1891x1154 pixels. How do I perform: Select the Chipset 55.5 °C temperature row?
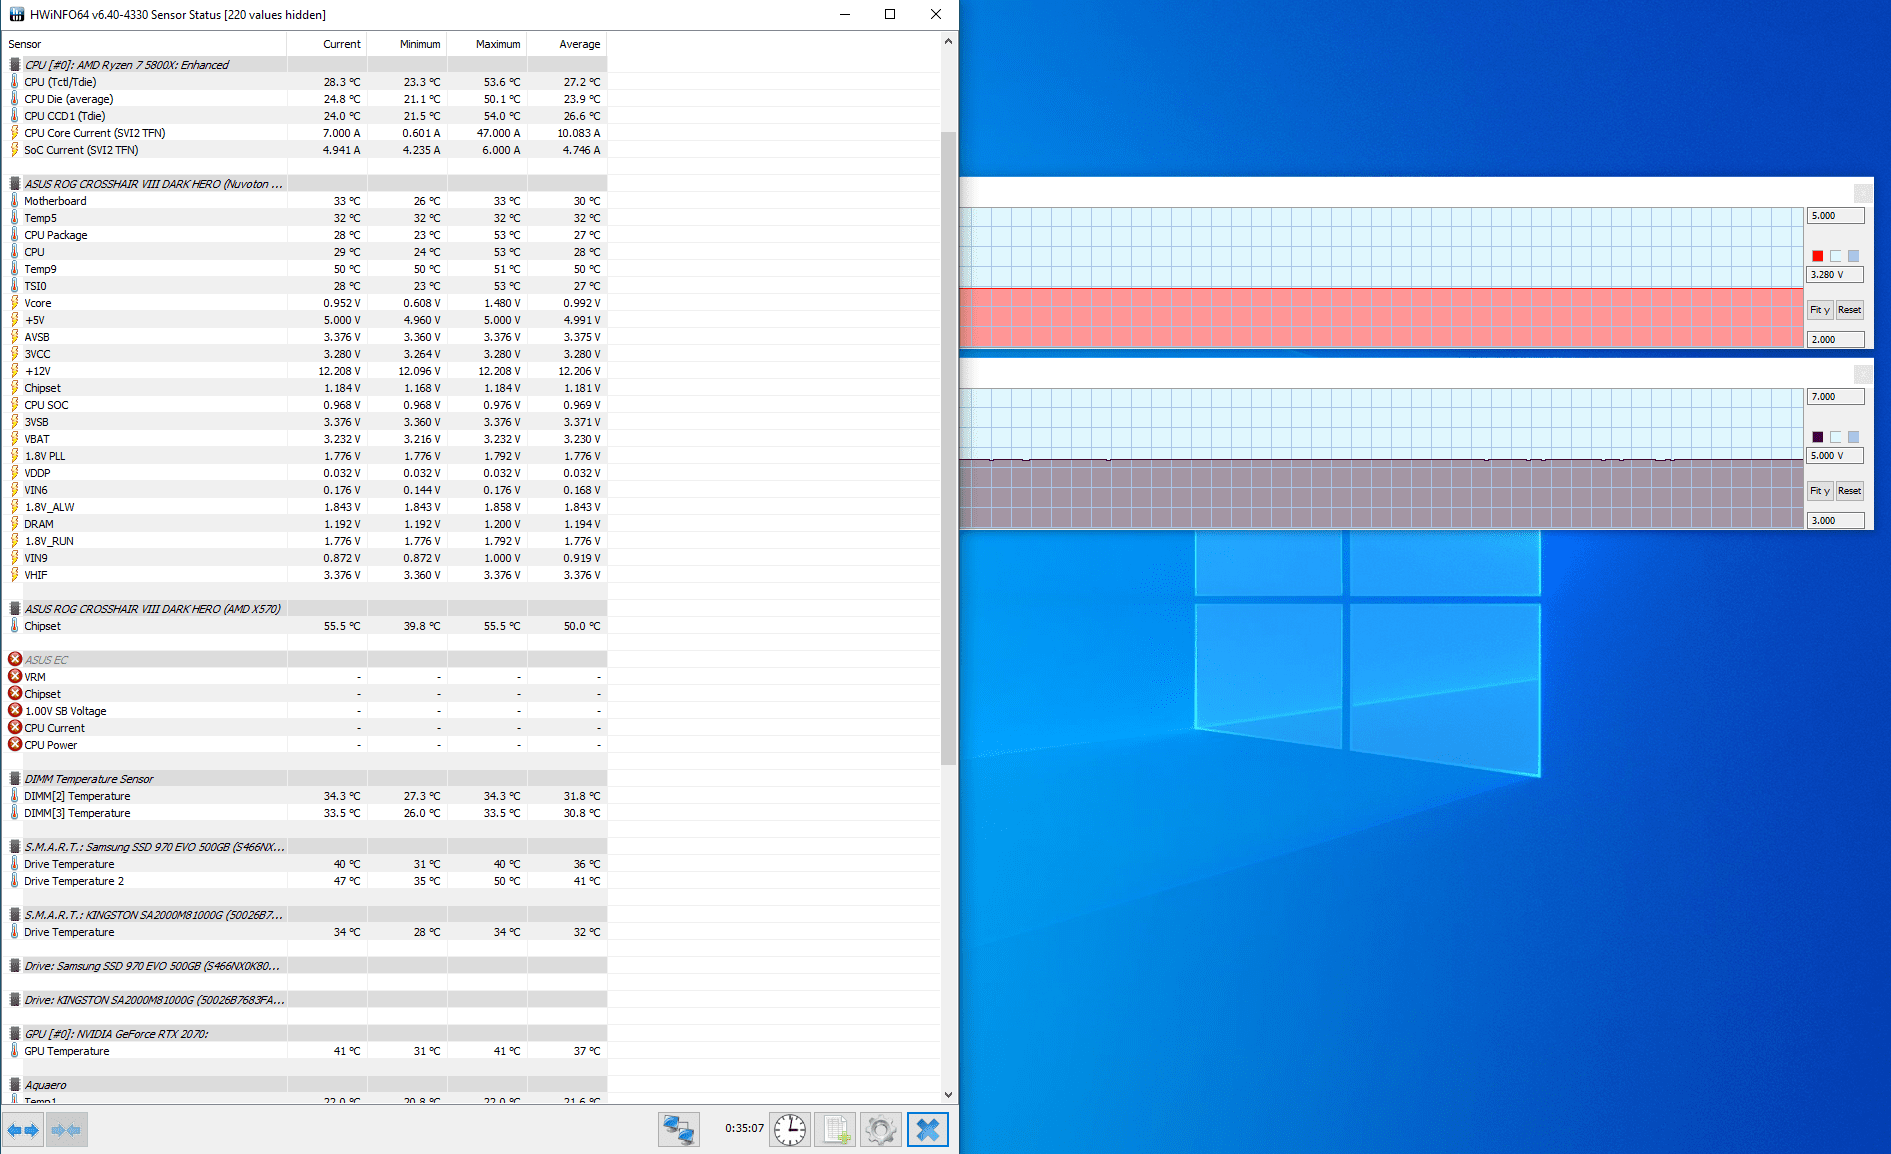click(x=306, y=626)
